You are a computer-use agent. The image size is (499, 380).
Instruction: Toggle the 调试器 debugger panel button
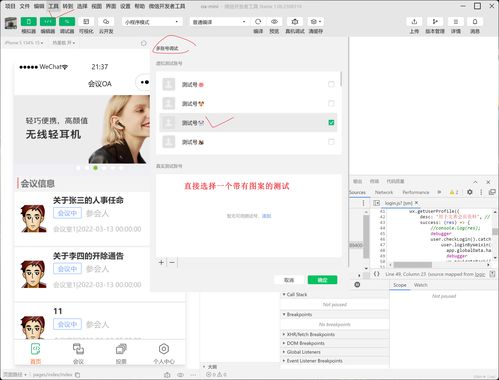point(67,22)
